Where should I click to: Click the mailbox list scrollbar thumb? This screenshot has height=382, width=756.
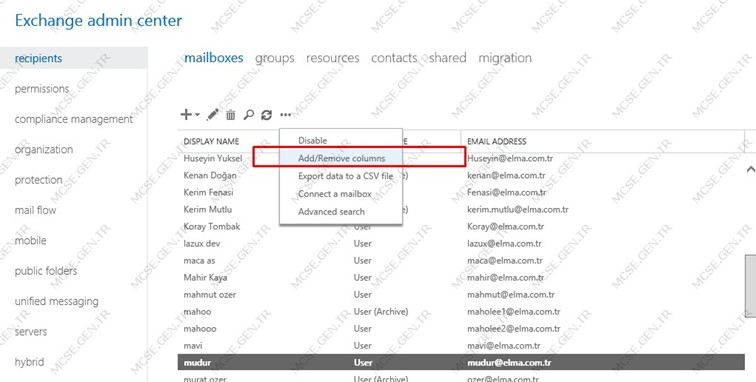tap(750, 286)
